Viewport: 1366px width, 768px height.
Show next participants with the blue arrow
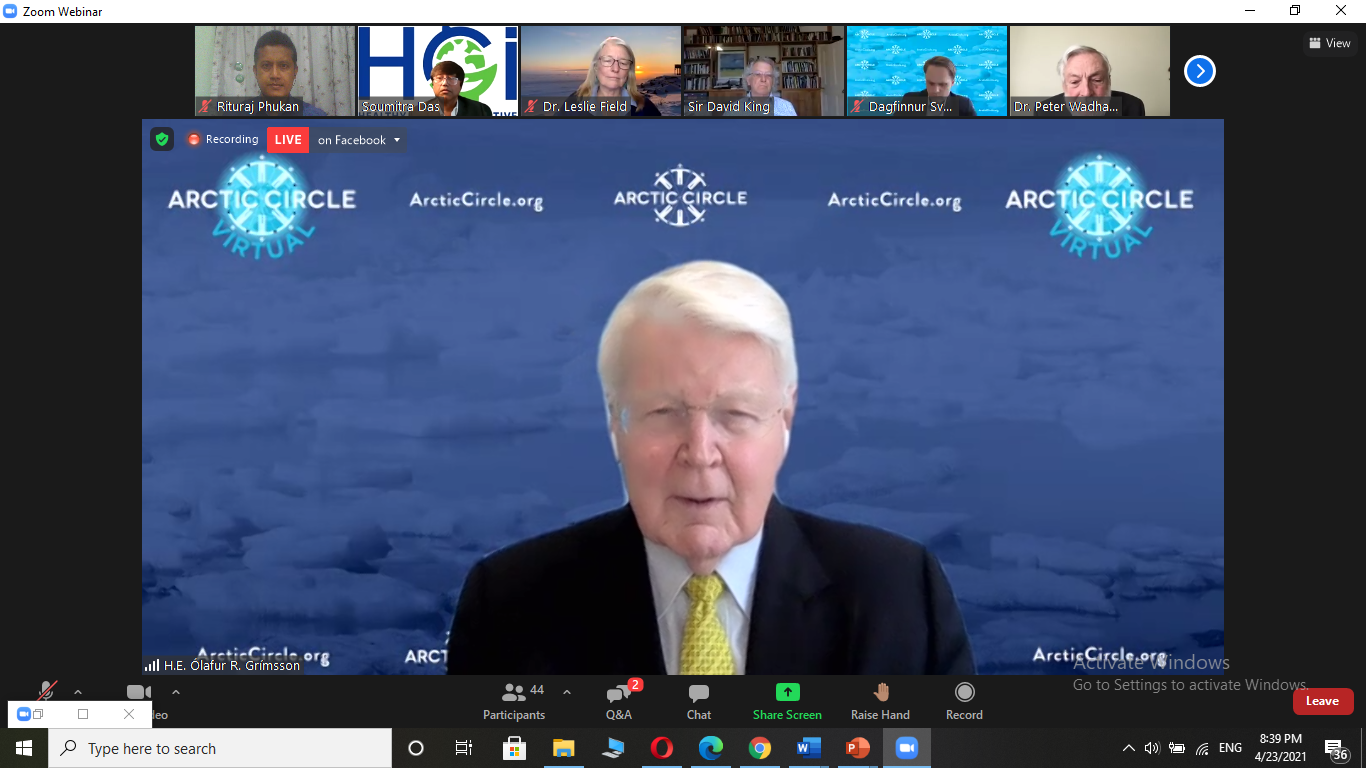point(1199,71)
